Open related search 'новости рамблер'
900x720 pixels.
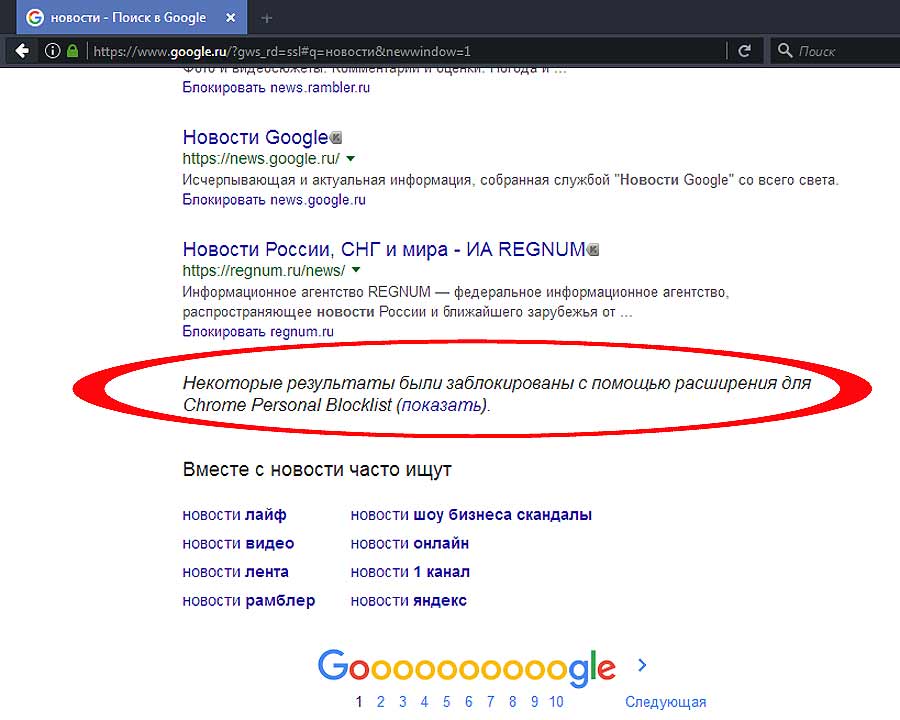click(249, 601)
